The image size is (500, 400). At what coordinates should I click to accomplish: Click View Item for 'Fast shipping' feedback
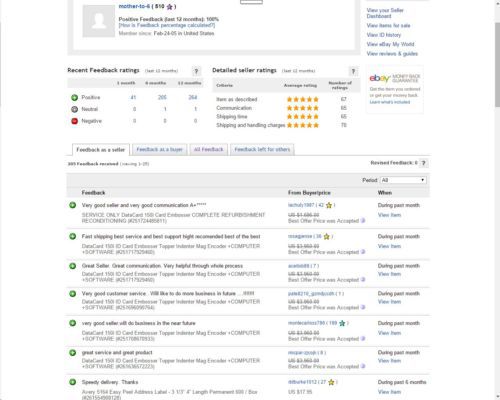point(389,246)
